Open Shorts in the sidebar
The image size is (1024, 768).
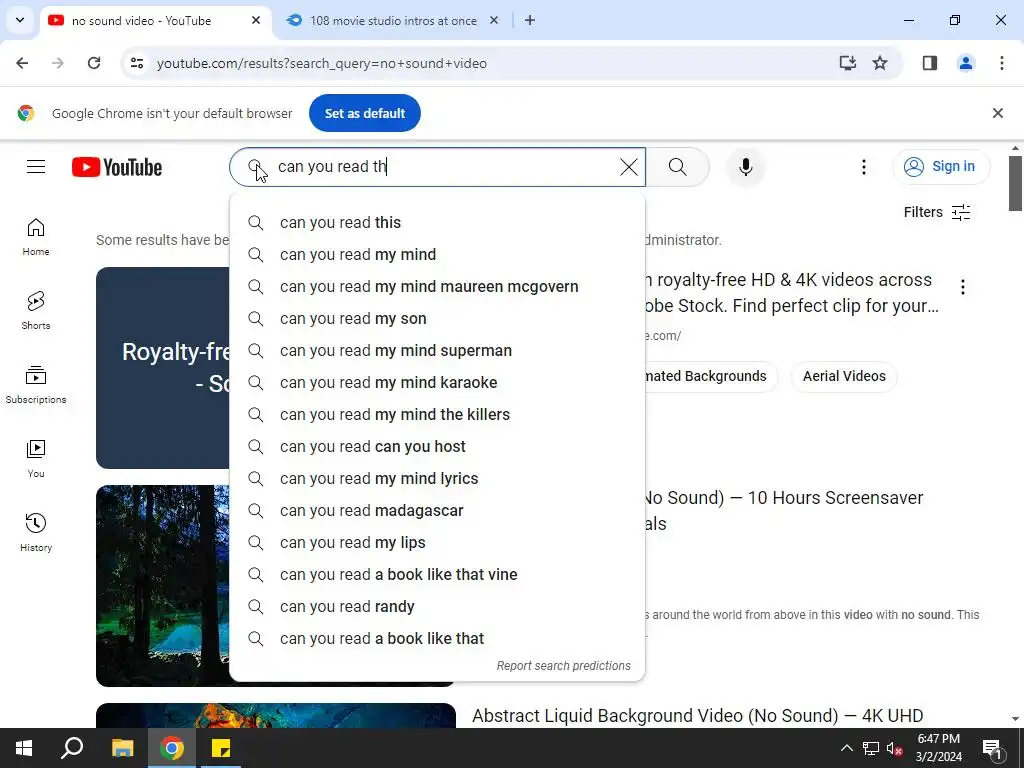pos(36,311)
